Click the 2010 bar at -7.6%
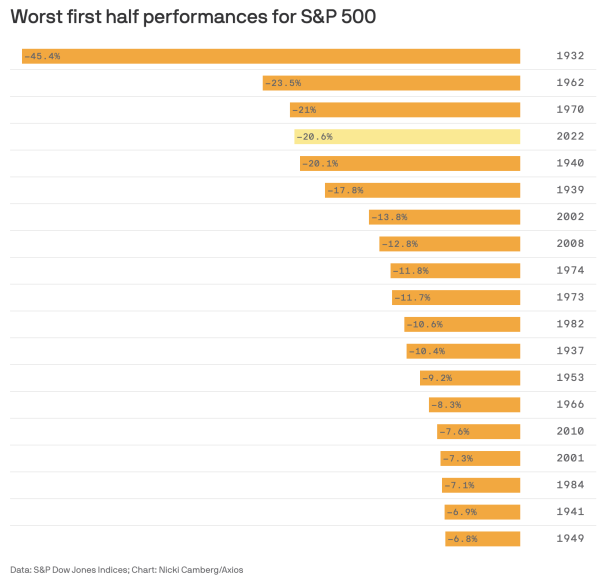The height and width of the screenshot is (581, 600). (x=479, y=431)
